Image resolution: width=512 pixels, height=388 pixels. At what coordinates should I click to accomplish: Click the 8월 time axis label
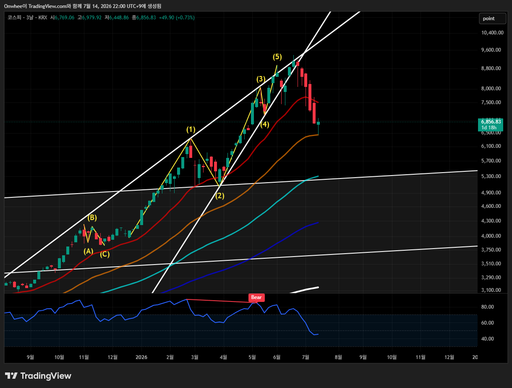click(338, 357)
